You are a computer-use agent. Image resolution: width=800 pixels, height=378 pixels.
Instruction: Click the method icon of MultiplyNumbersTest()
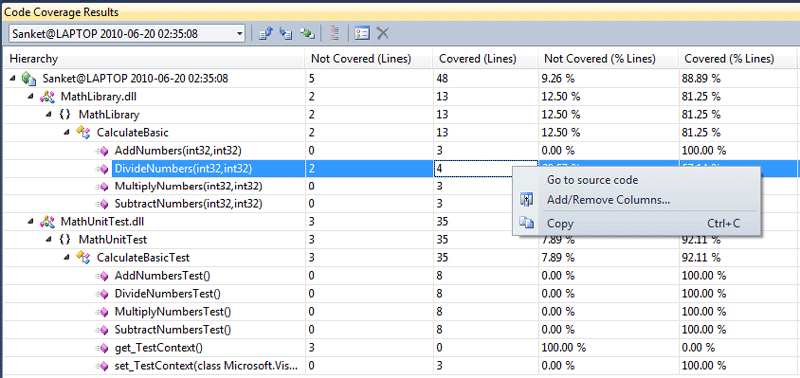tap(102, 312)
